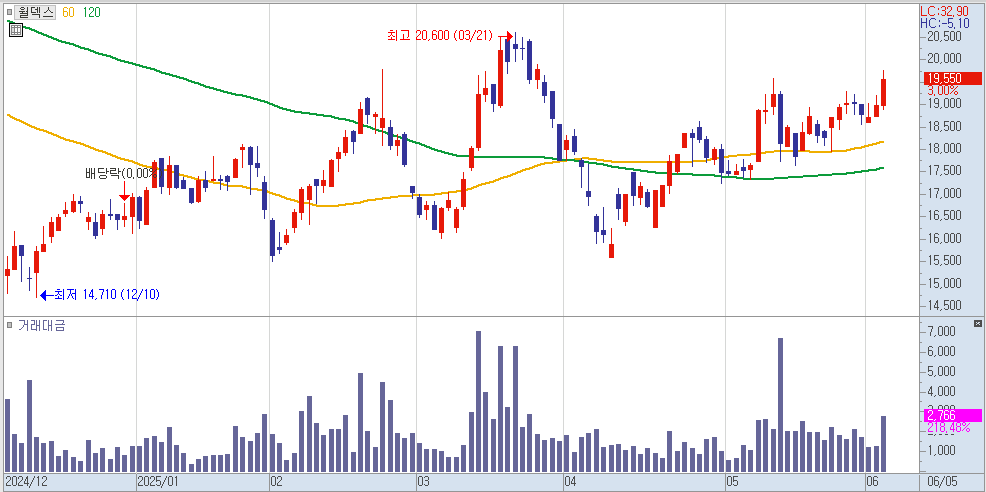Select the 120-day moving average label
The image size is (986, 492).
pos(91,12)
